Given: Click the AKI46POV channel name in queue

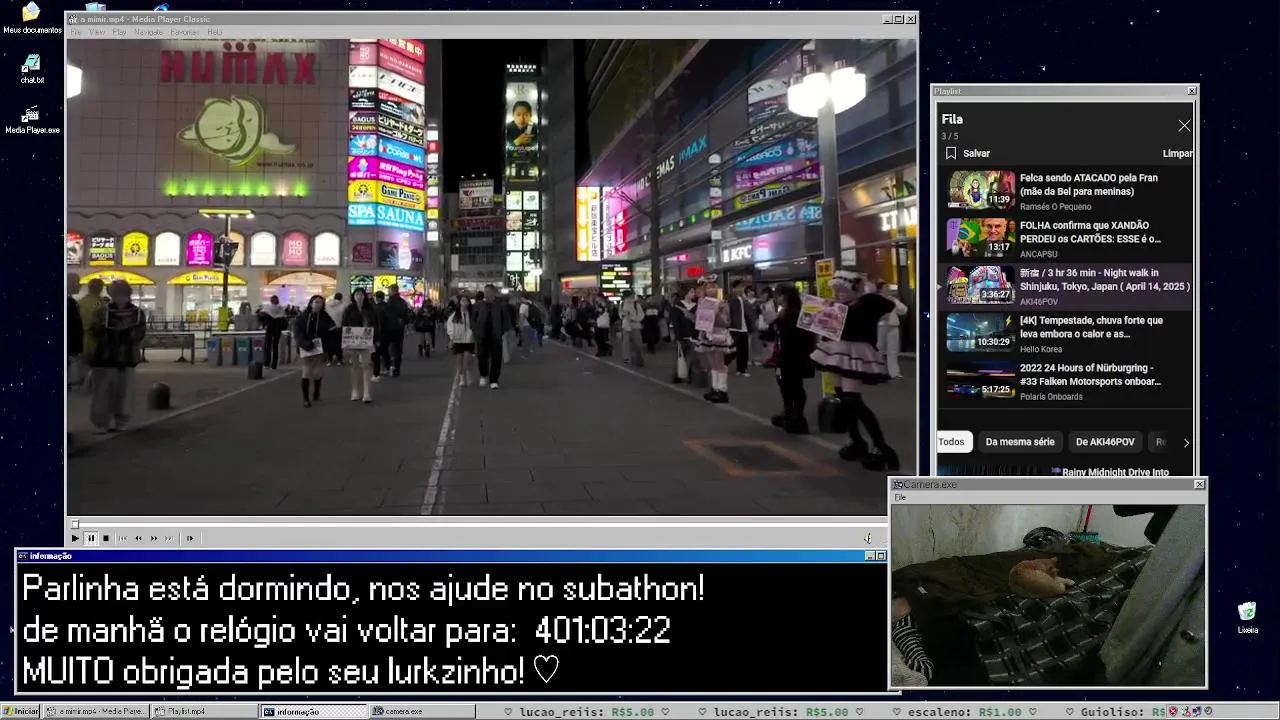Looking at the screenshot, I should coord(1039,302).
